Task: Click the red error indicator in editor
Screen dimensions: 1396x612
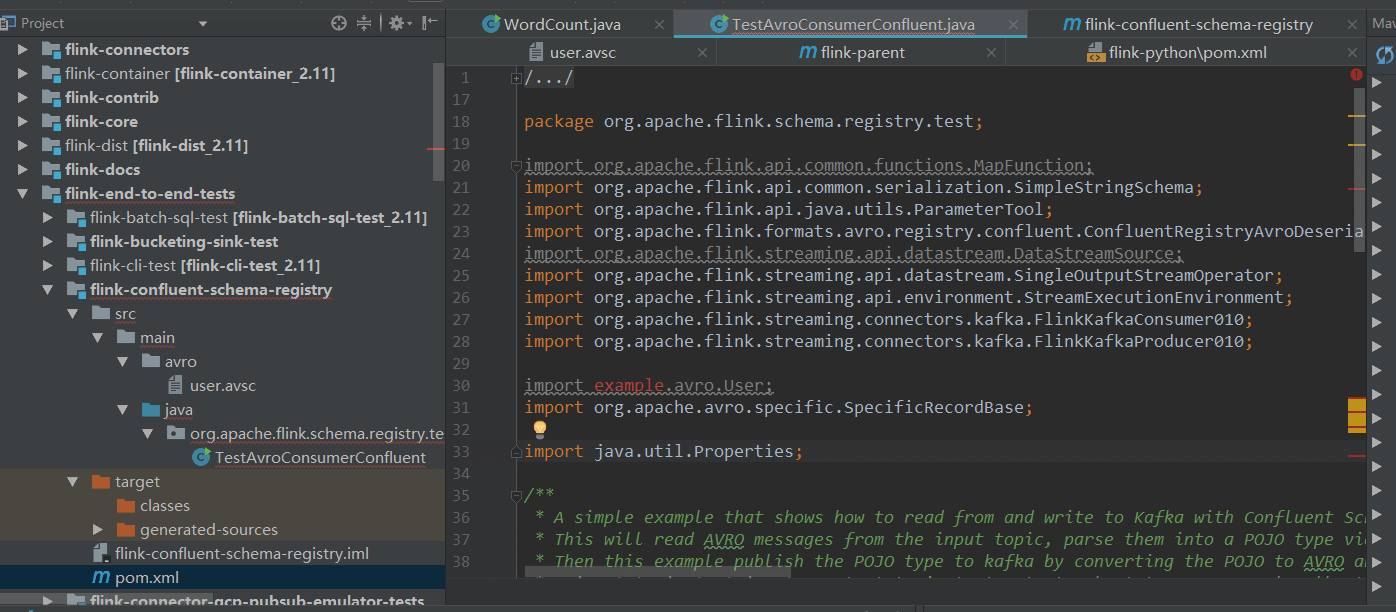Action: (1356, 75)
